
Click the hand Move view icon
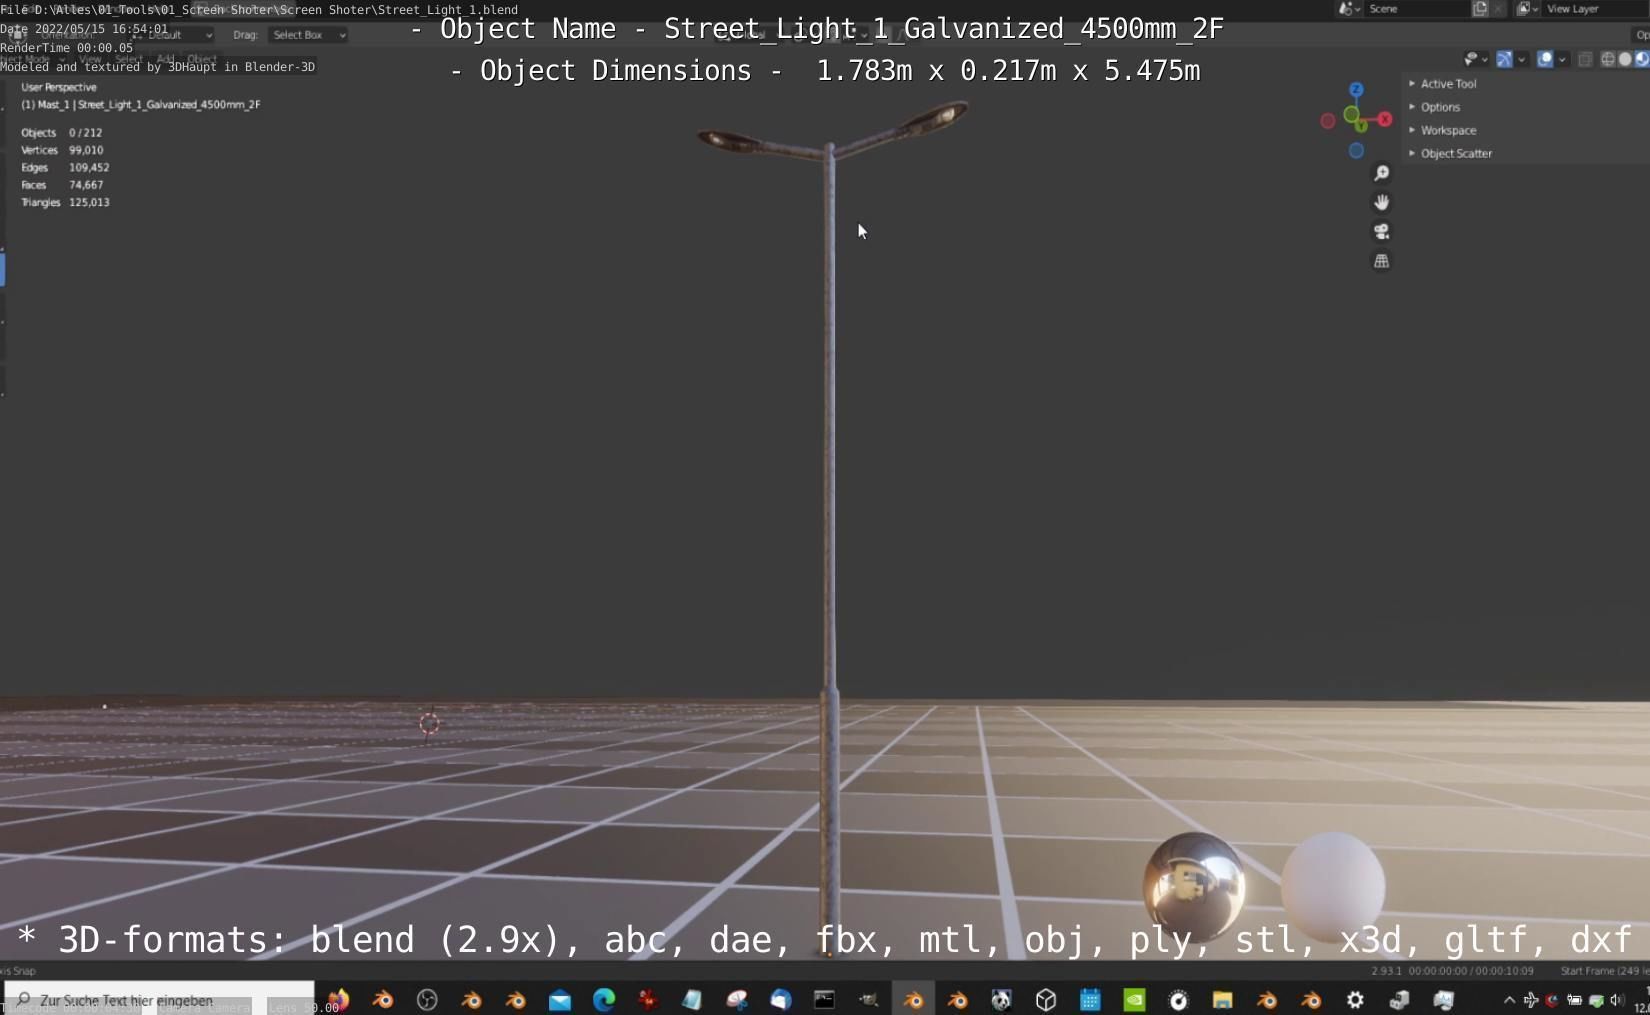(1381, 202)
